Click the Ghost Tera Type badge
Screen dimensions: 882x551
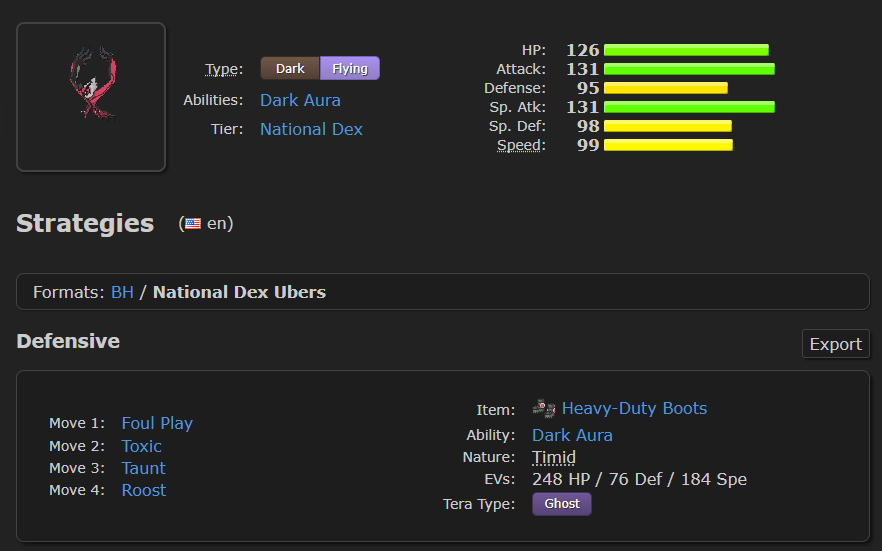[562, 504]
